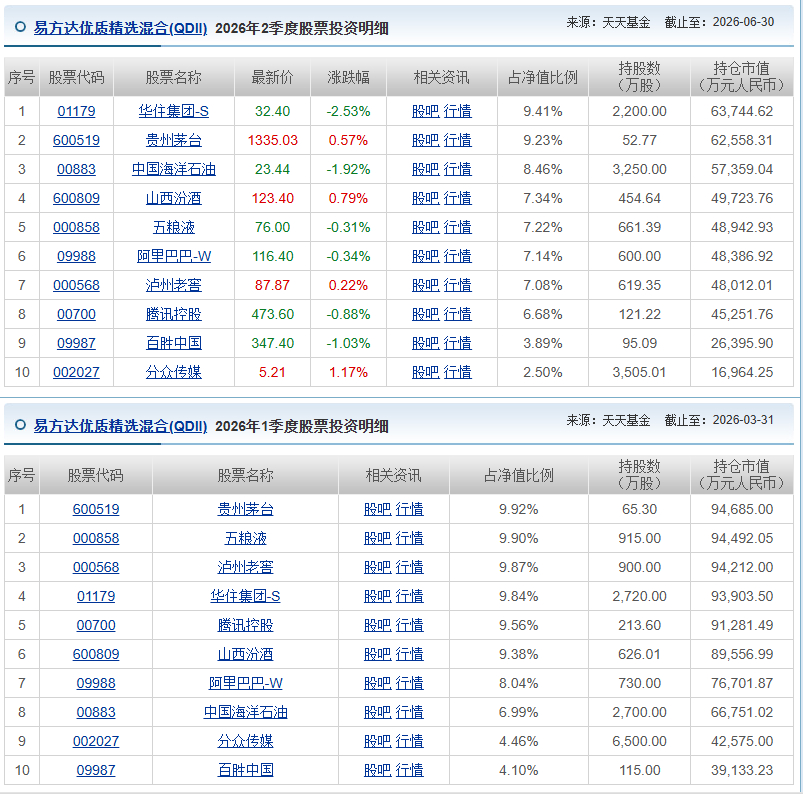Open 股吧 for 分众传媒 in 1季度 table
Image resolution: width=803 pixels, height=795 pixels.
coord(377,741)
